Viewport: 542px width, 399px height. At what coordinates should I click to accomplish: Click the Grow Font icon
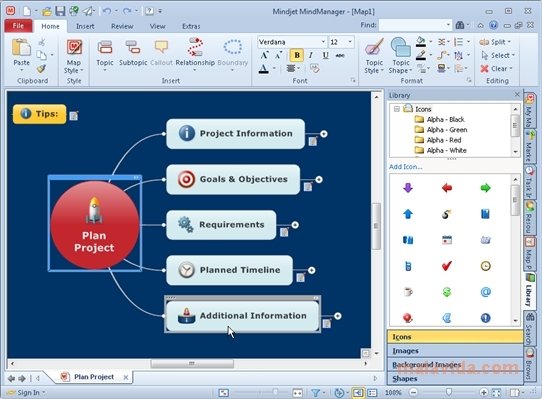point(264,55)
